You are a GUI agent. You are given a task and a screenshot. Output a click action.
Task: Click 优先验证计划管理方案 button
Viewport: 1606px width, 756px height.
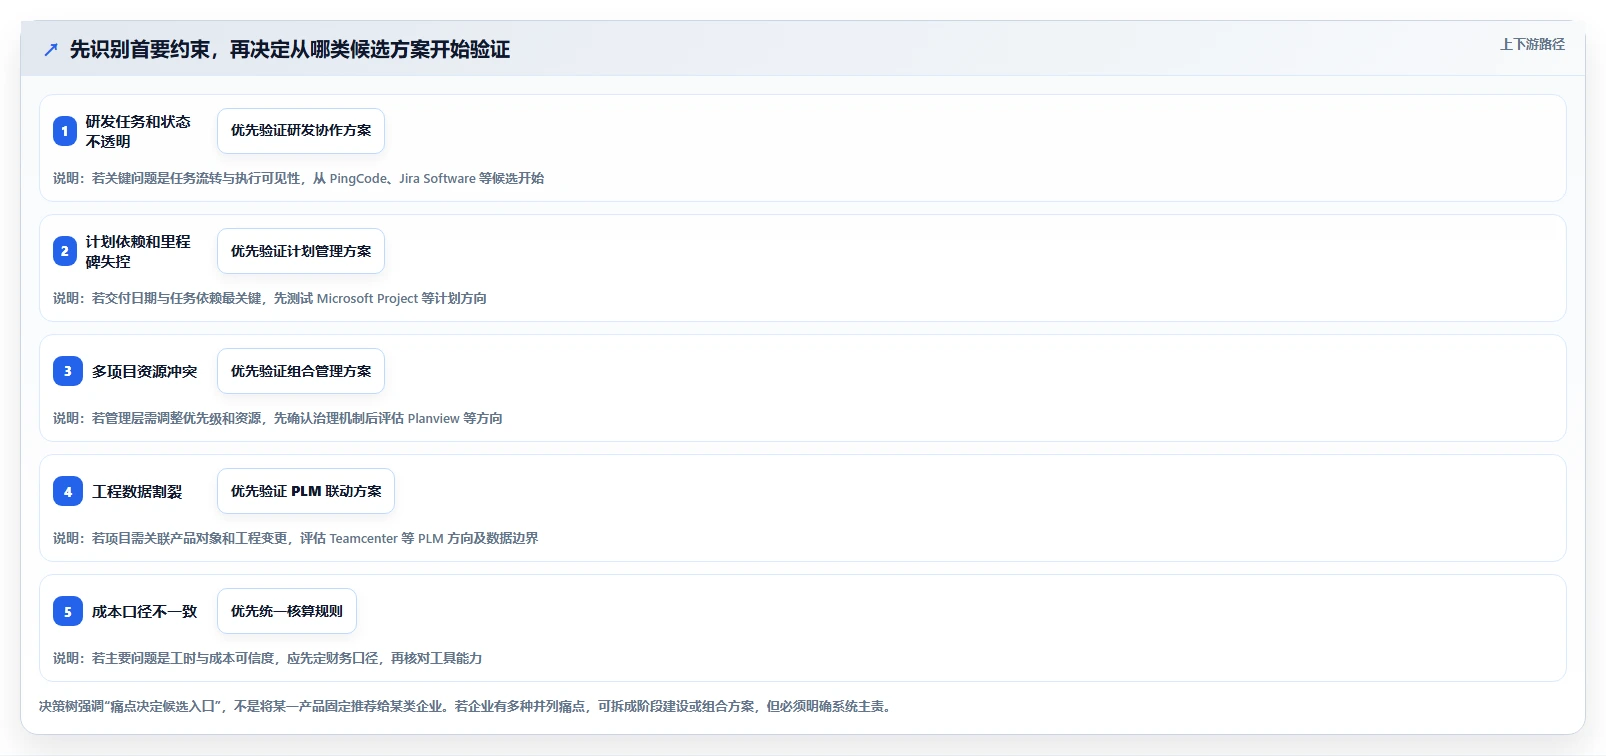(x=301, y=251)
